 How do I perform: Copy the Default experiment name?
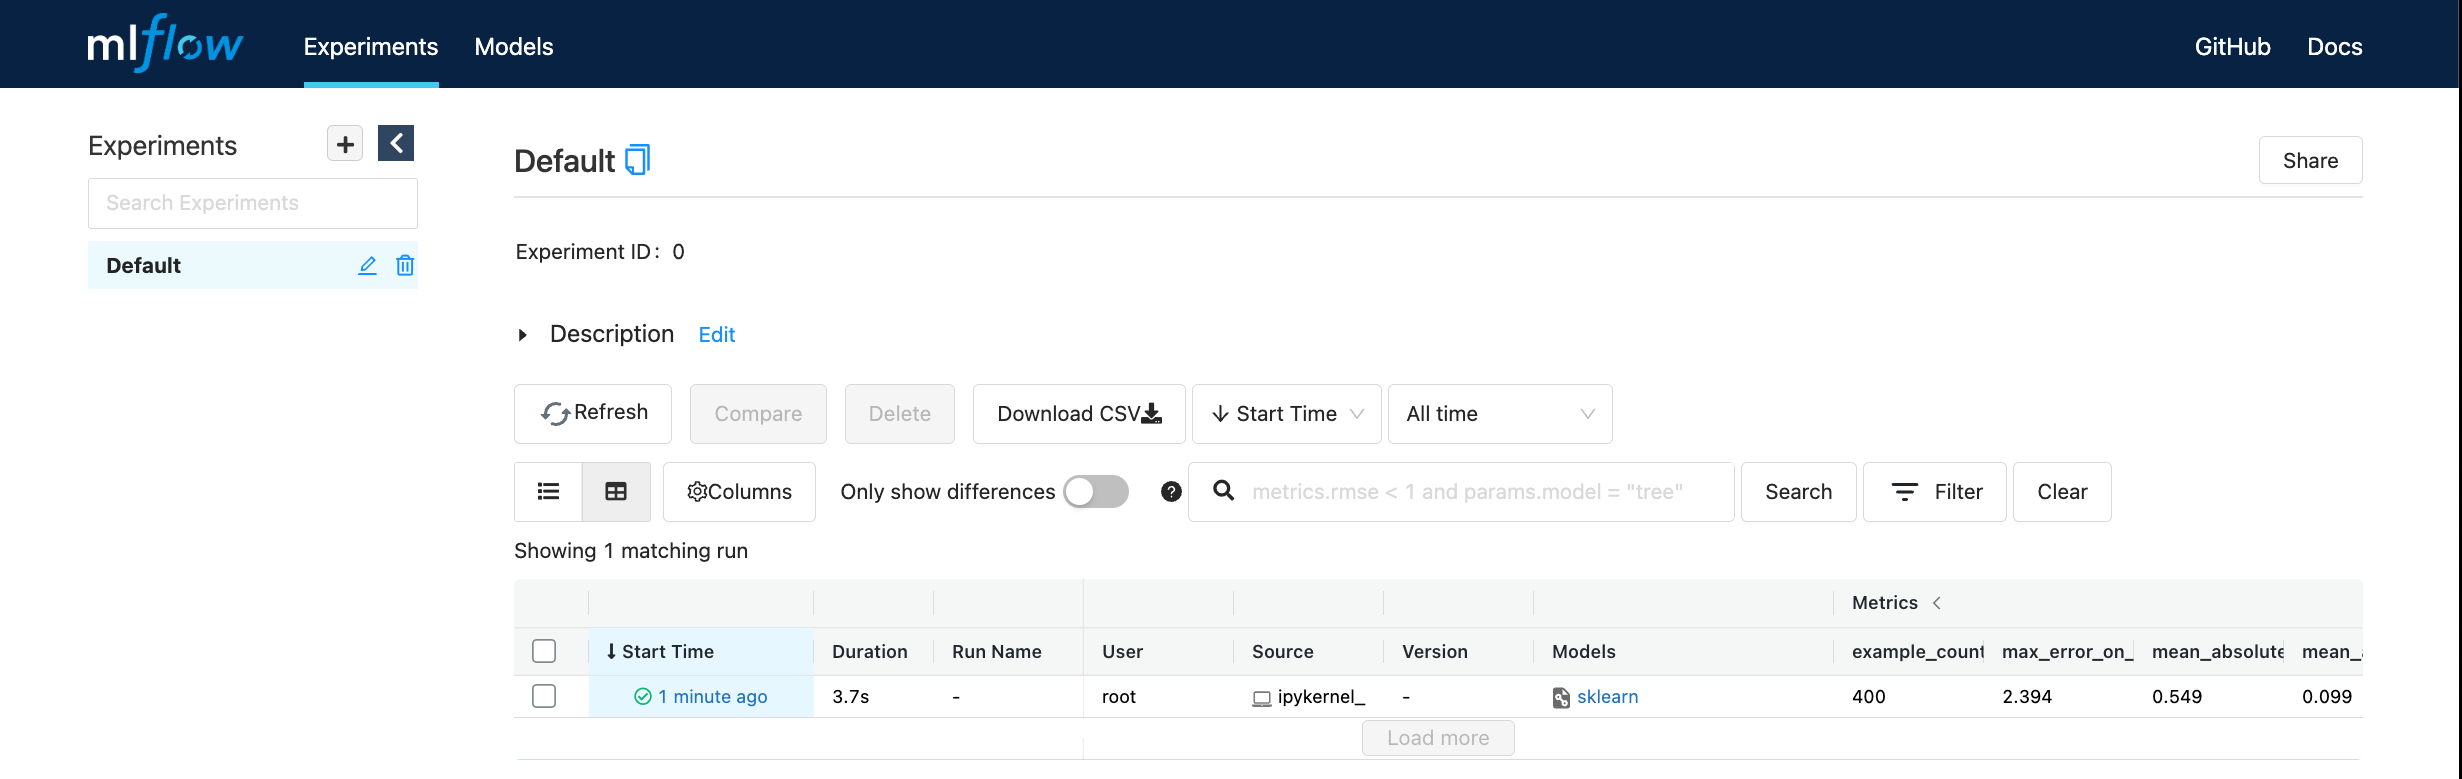click(637, 160)
